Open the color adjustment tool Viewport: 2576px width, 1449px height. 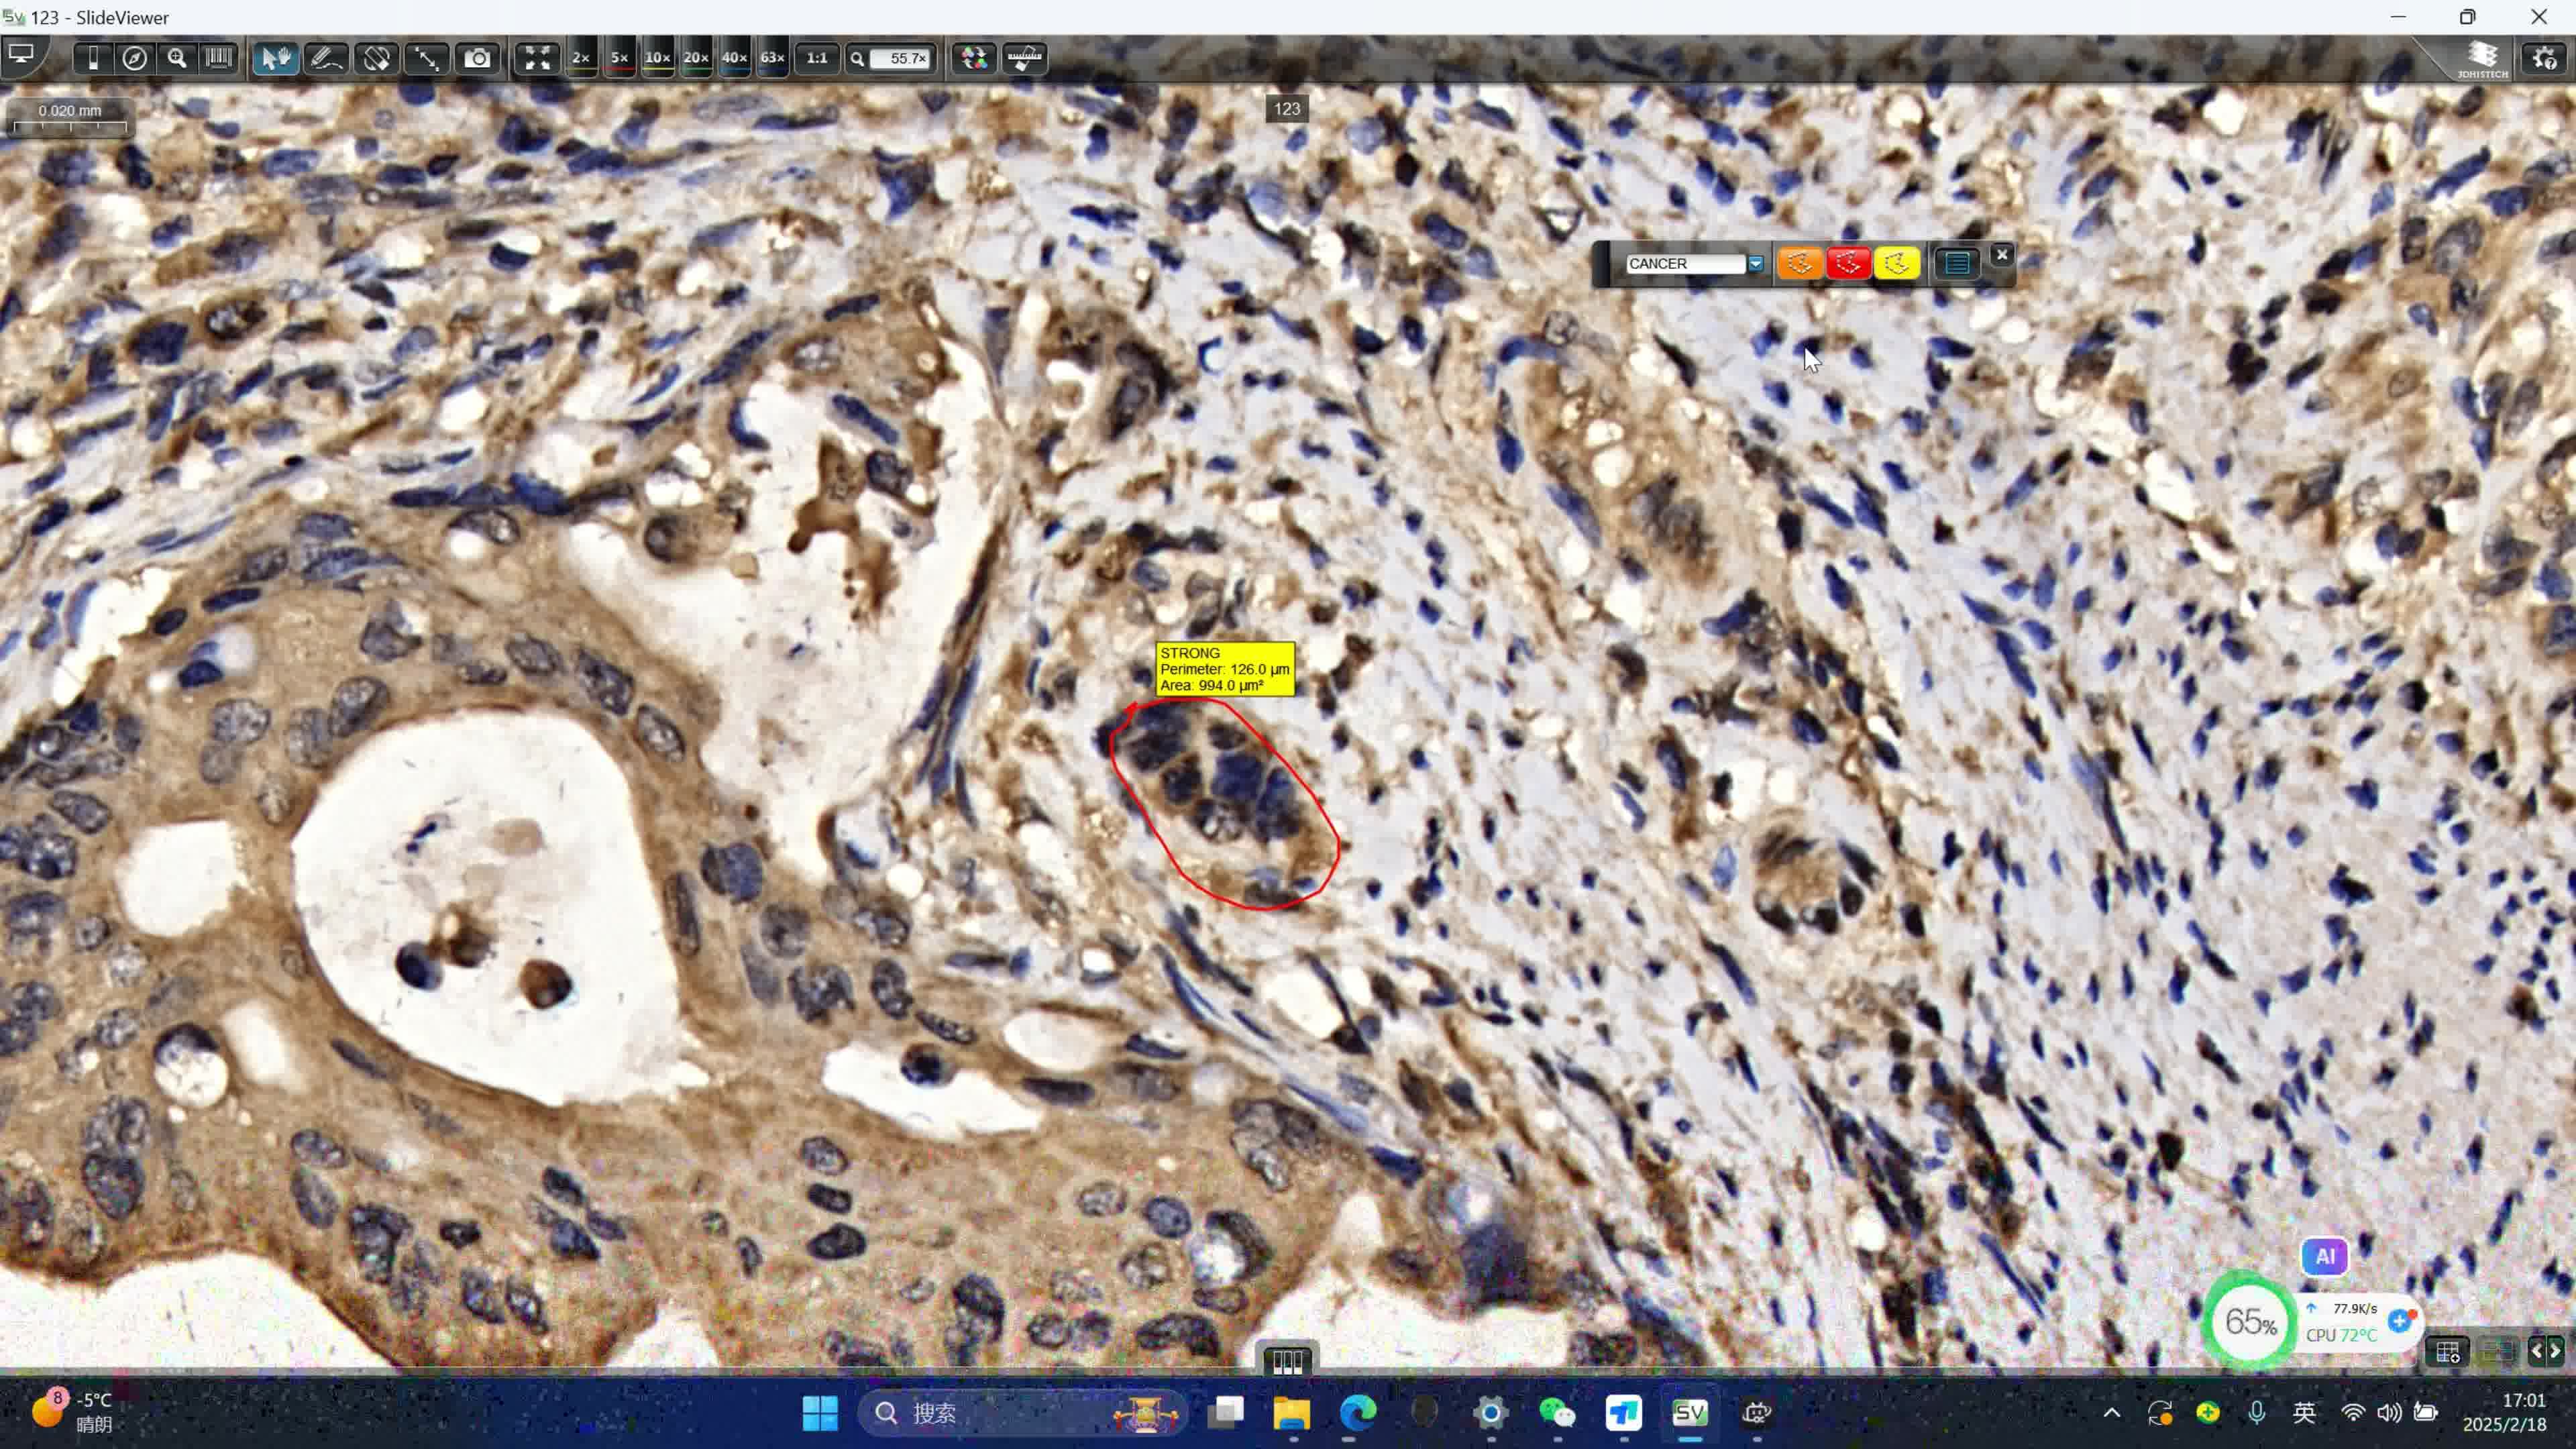[x=973, y=58]
